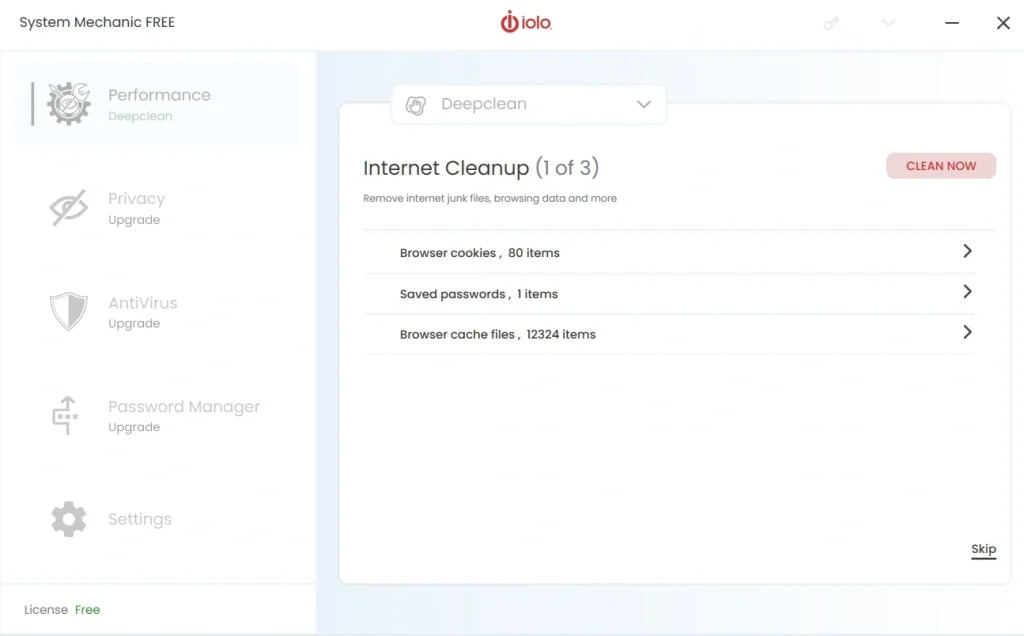Click the Privacy crossed-eye icon
The image size is (1024, 636).
69,208
